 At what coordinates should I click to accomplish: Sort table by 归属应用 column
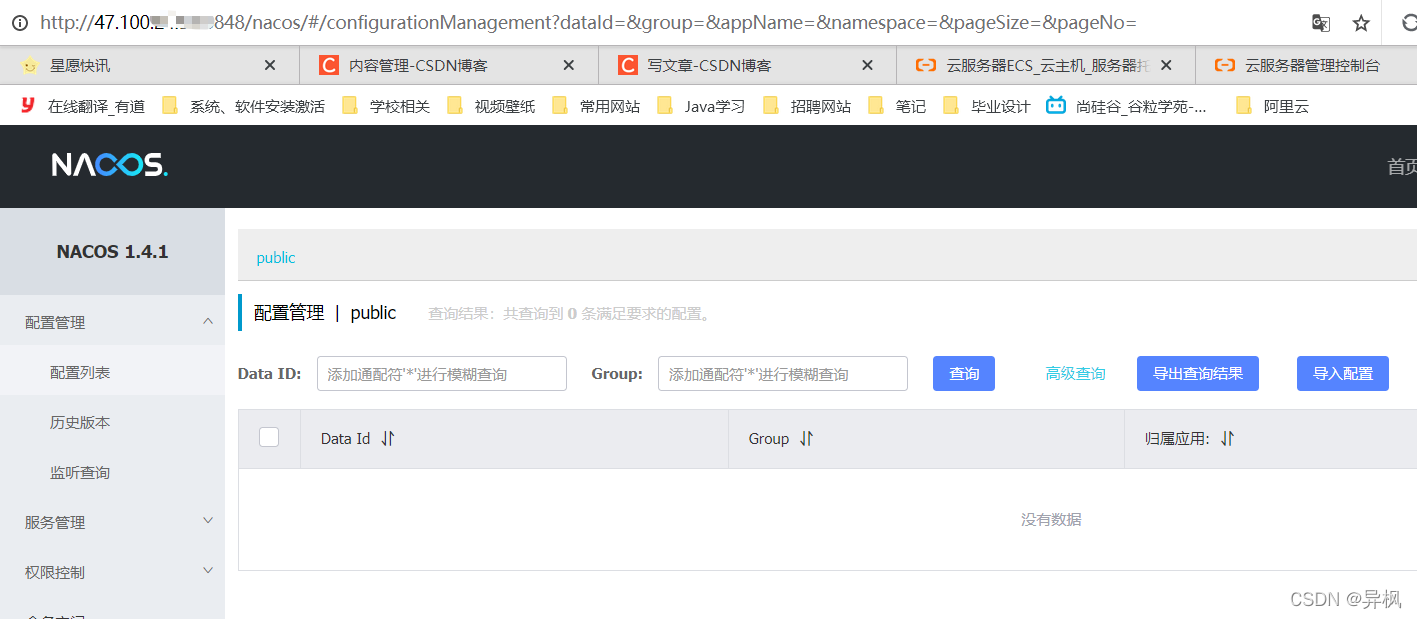point(1227,438)
